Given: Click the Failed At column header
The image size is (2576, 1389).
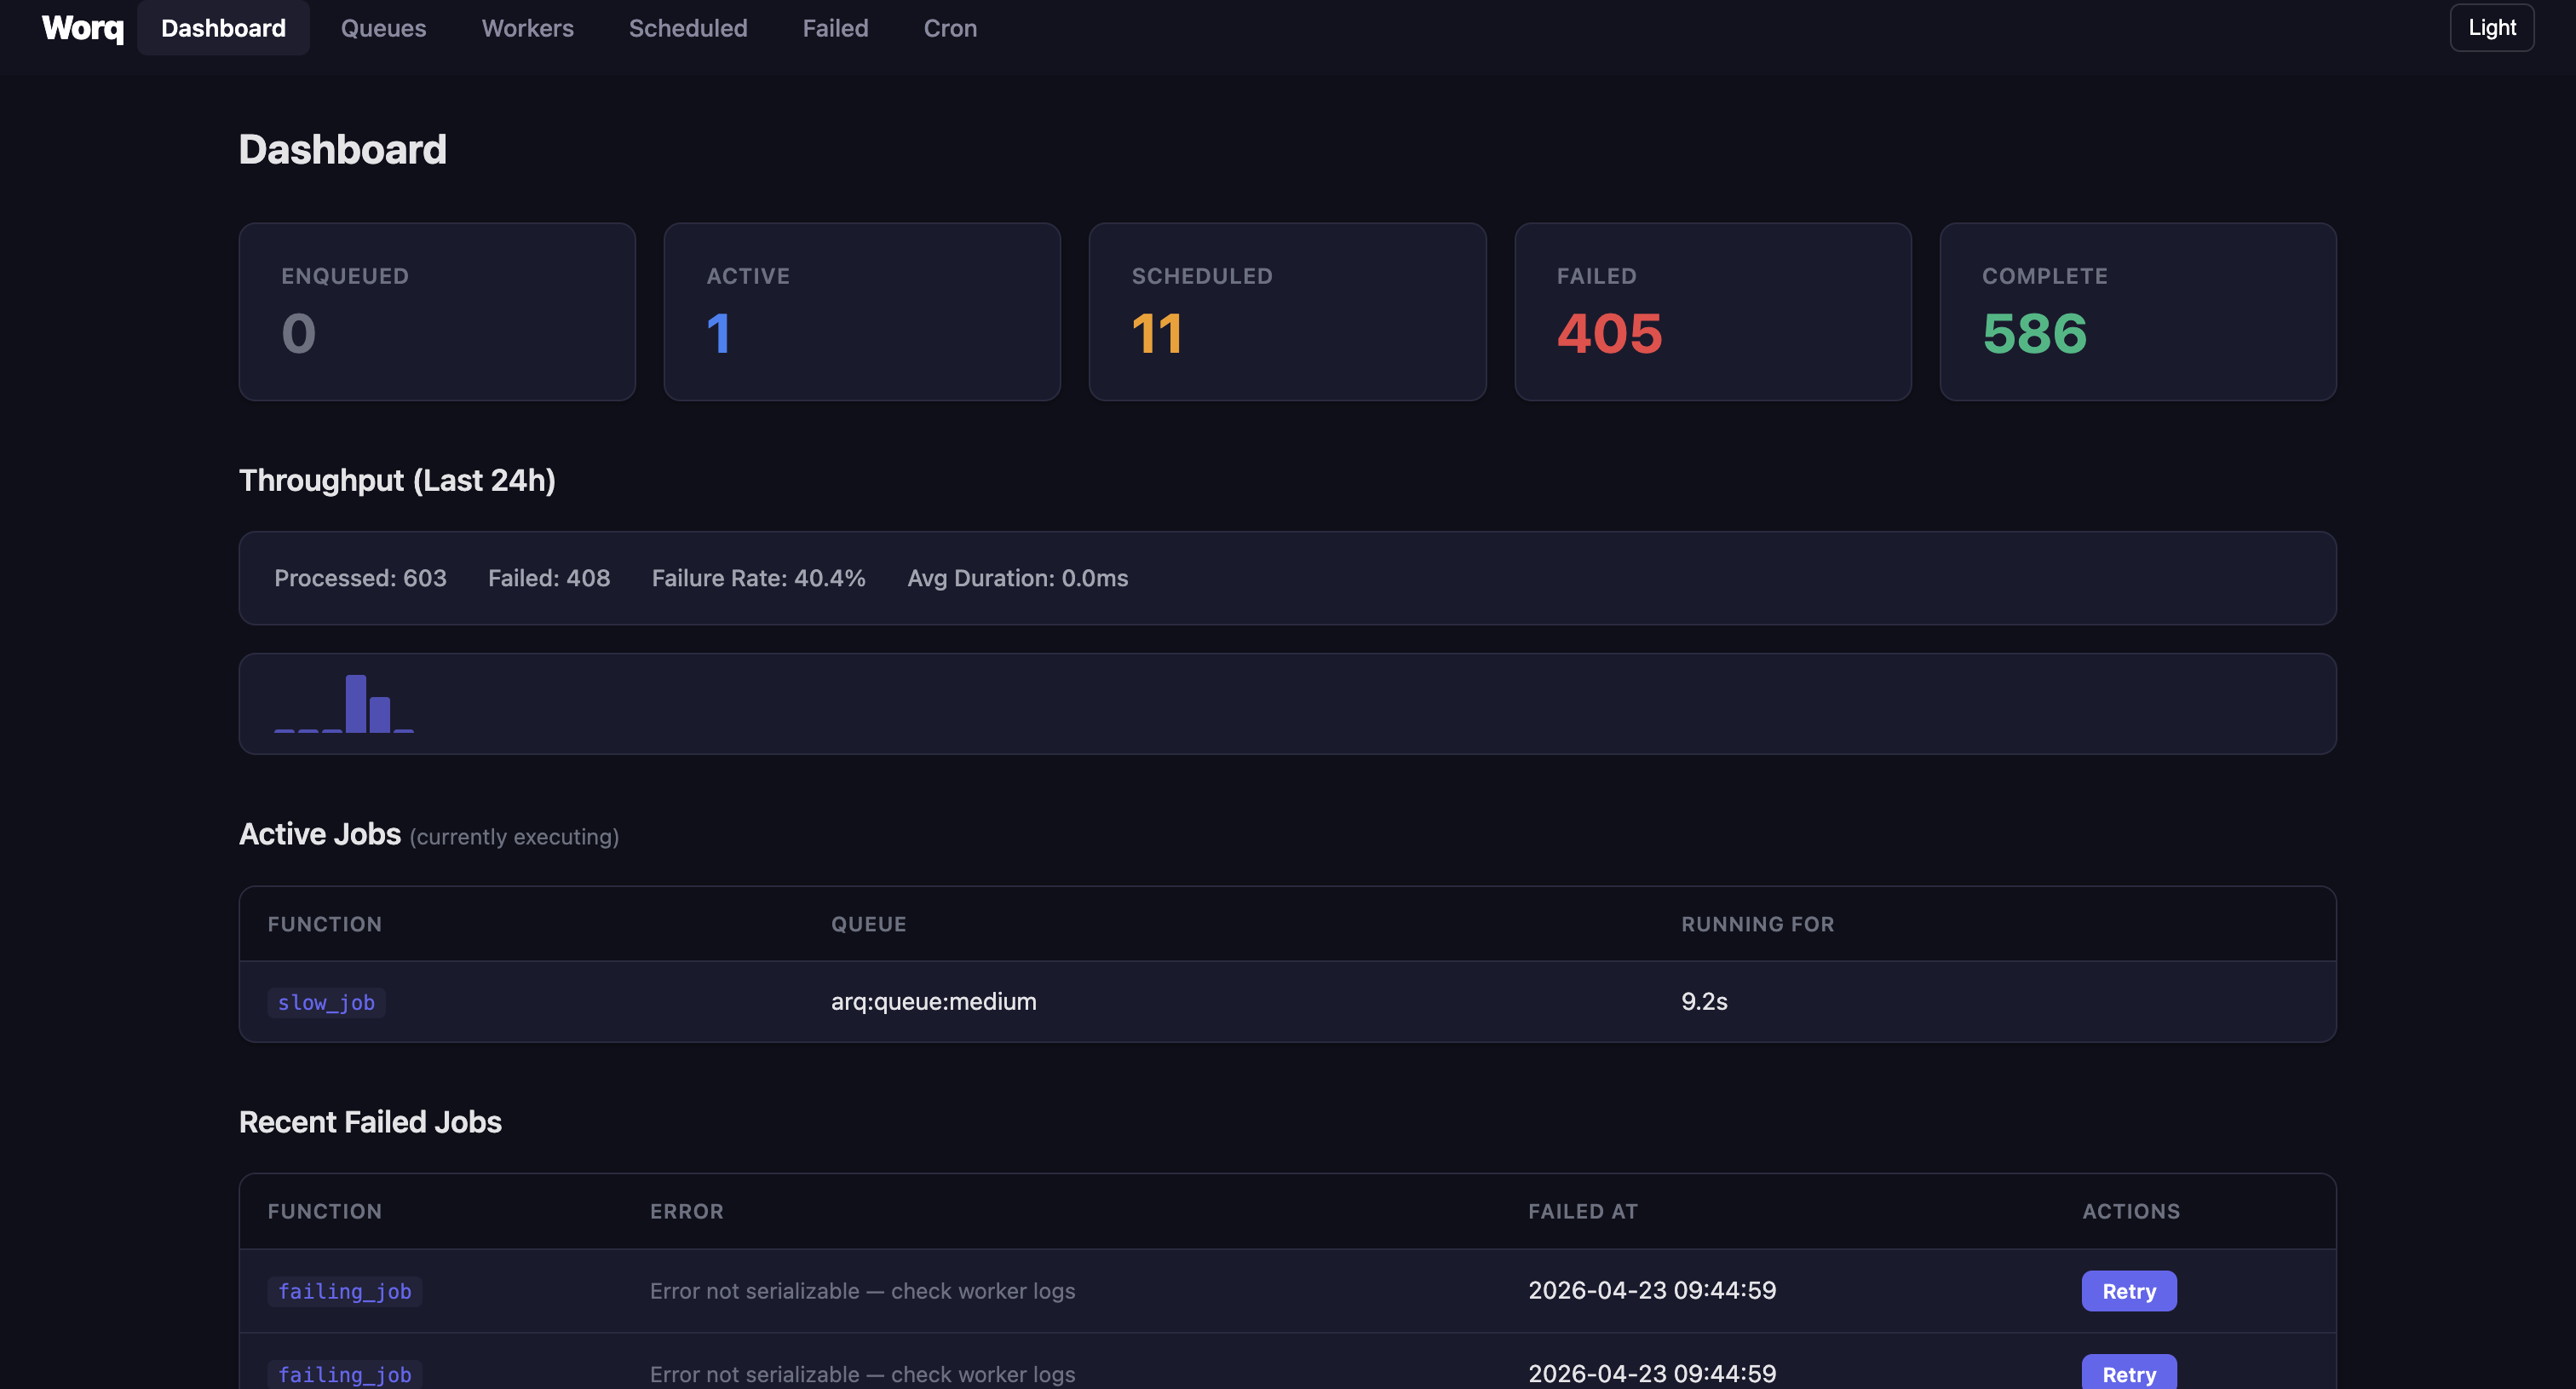Looking at the screenshot, I should click(1583, 1211).
